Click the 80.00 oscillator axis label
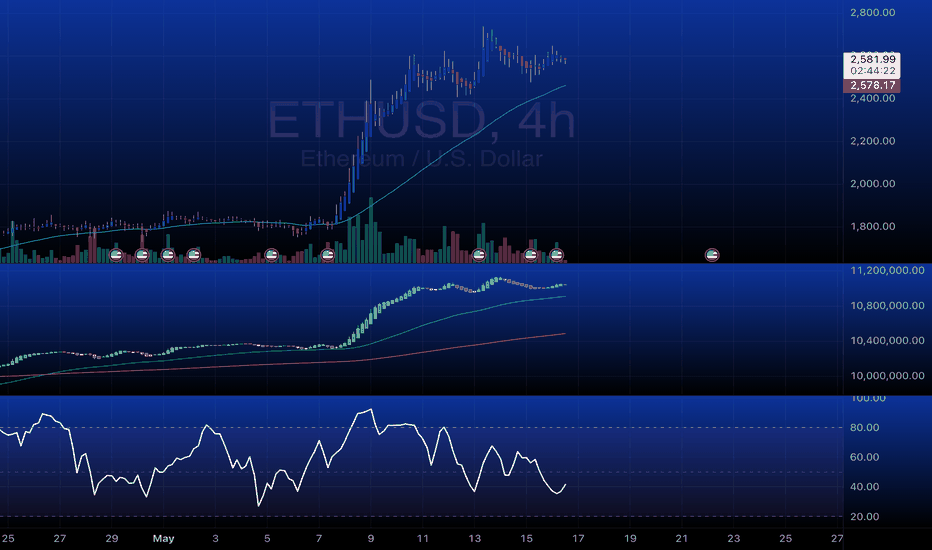Screen dimensions: 932x550 865,428
